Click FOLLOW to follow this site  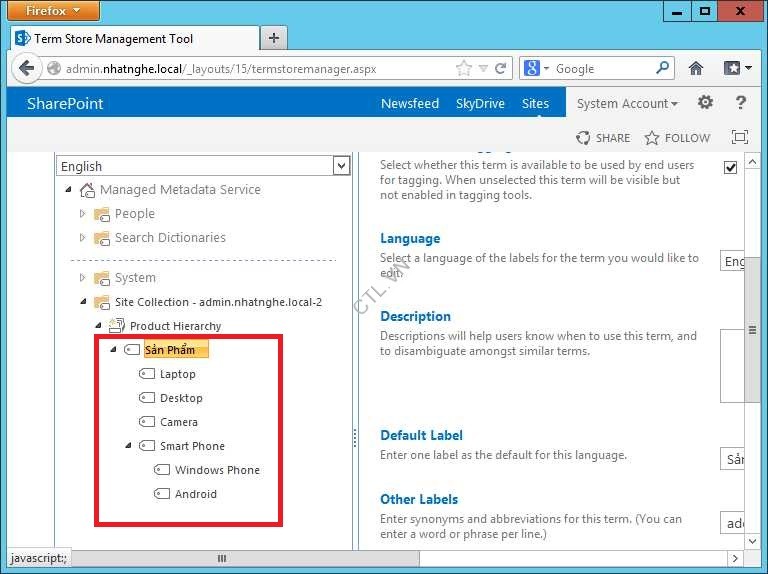[677, 138]
